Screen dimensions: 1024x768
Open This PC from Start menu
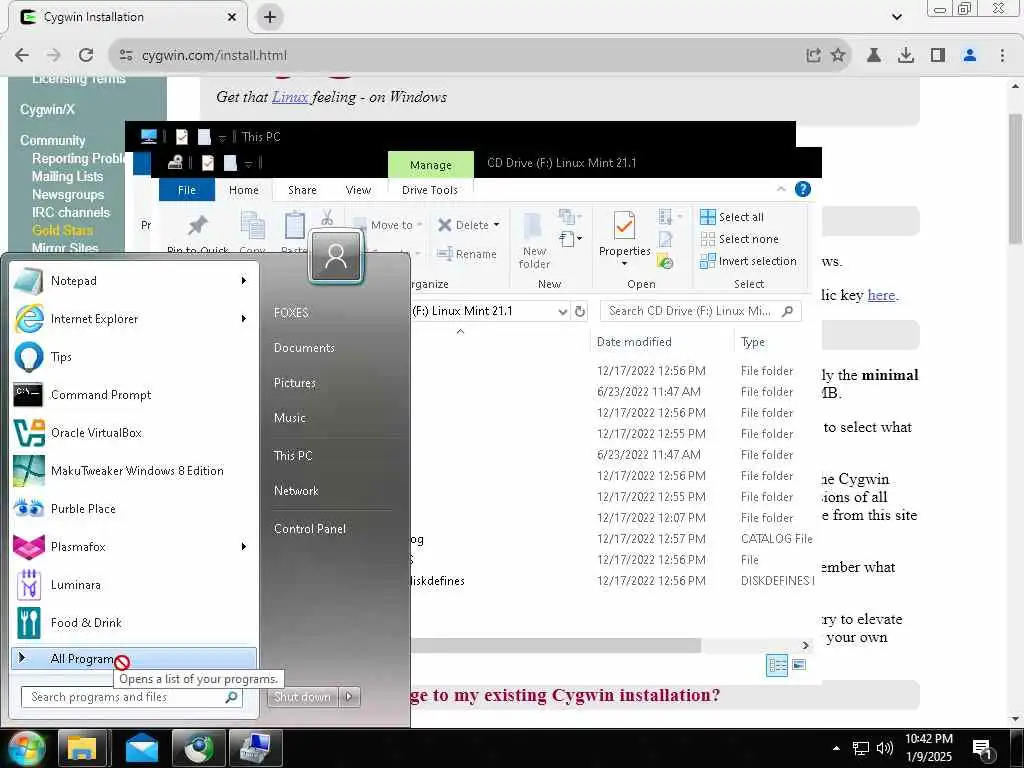pos(293,456)
